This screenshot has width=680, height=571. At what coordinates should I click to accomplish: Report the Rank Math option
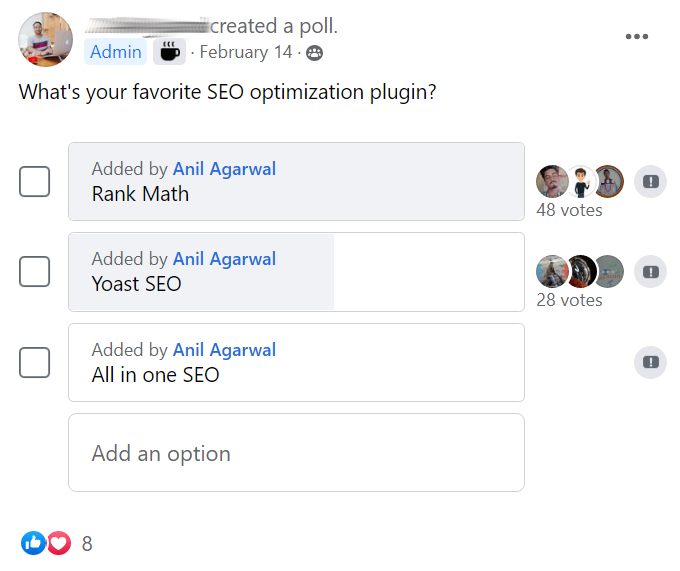click(650, 181)
